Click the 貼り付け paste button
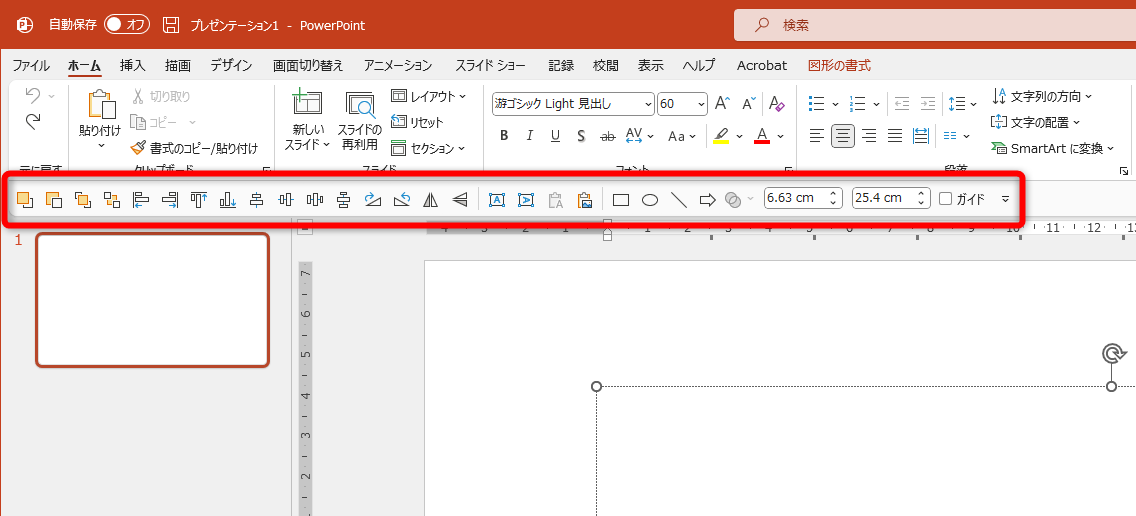1136x516 pixels. coord(100,119)
